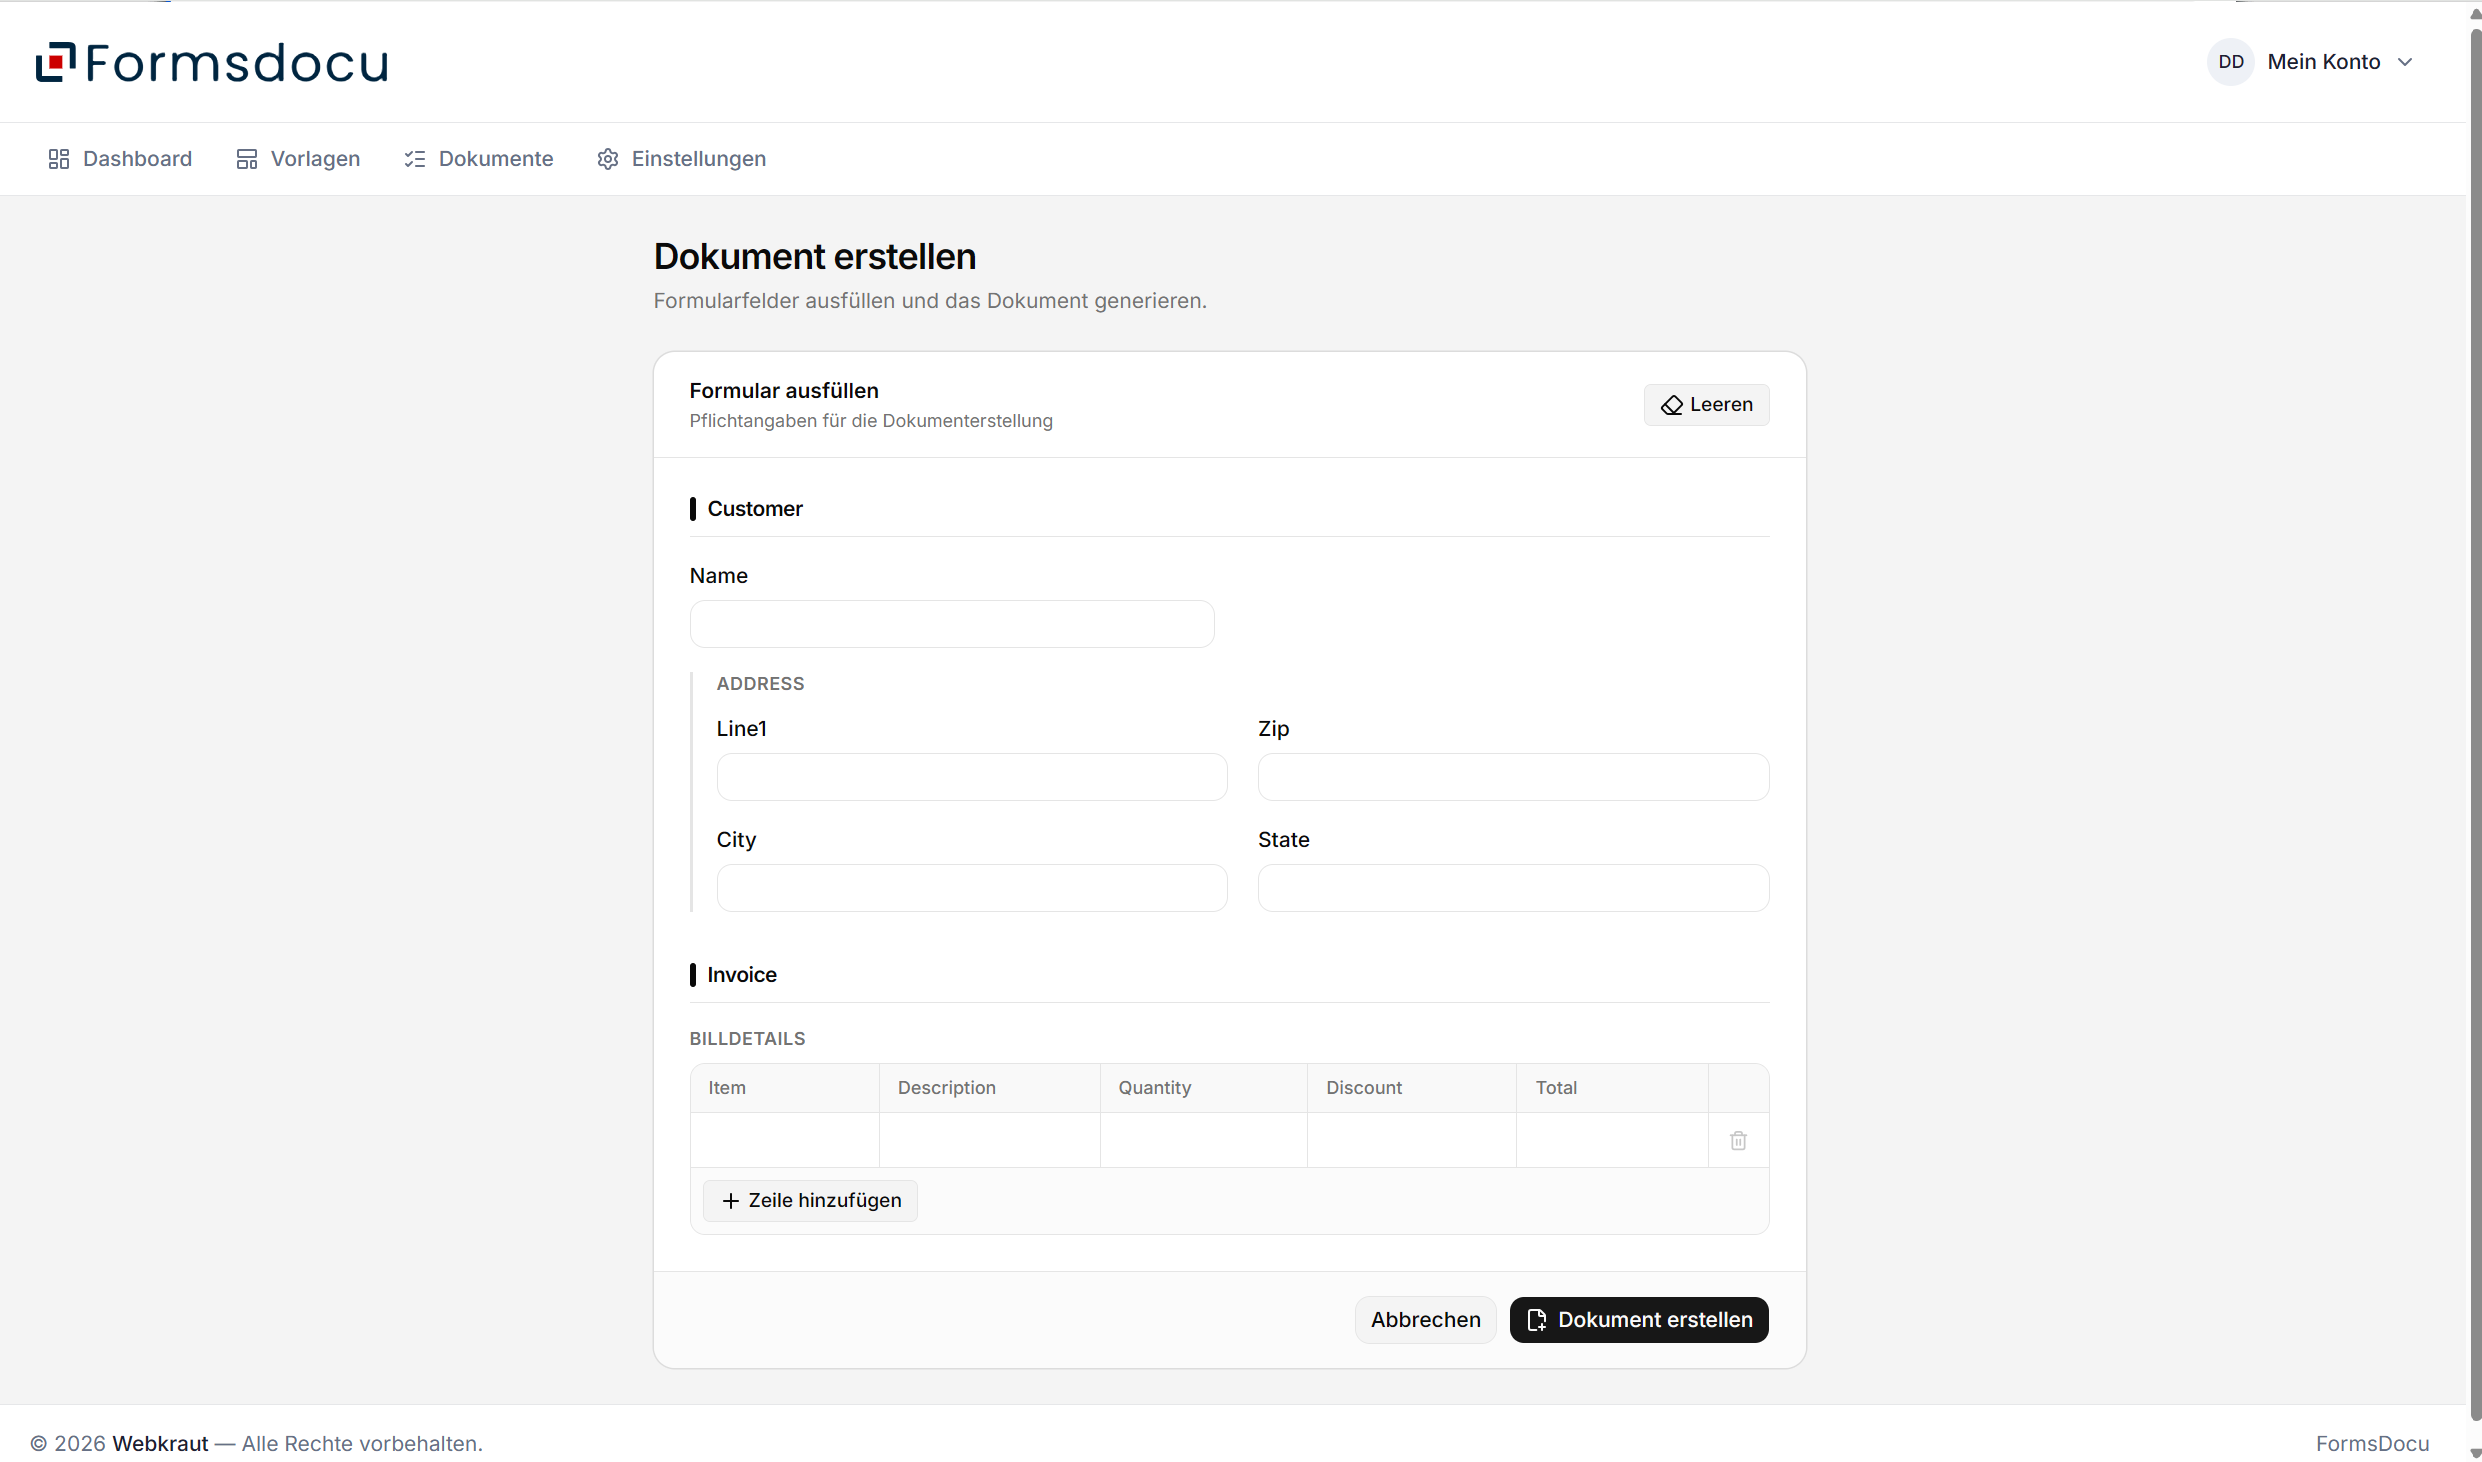Open the Webkraut footer link
Image resolution: width=2482 pixels, height=1462 pixels.
click(160, 1444)
